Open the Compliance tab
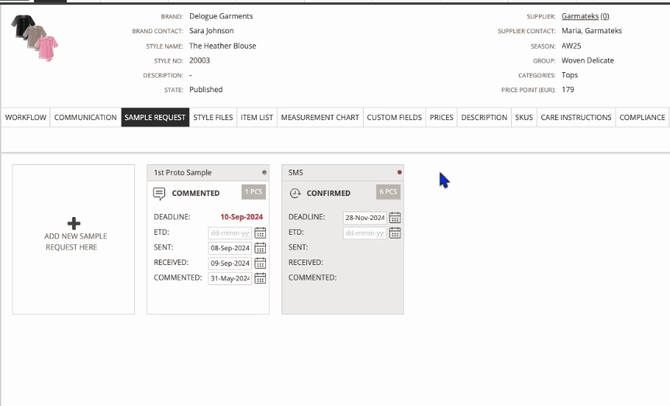Viewport: 670px width, 406px height. (642, 118)
